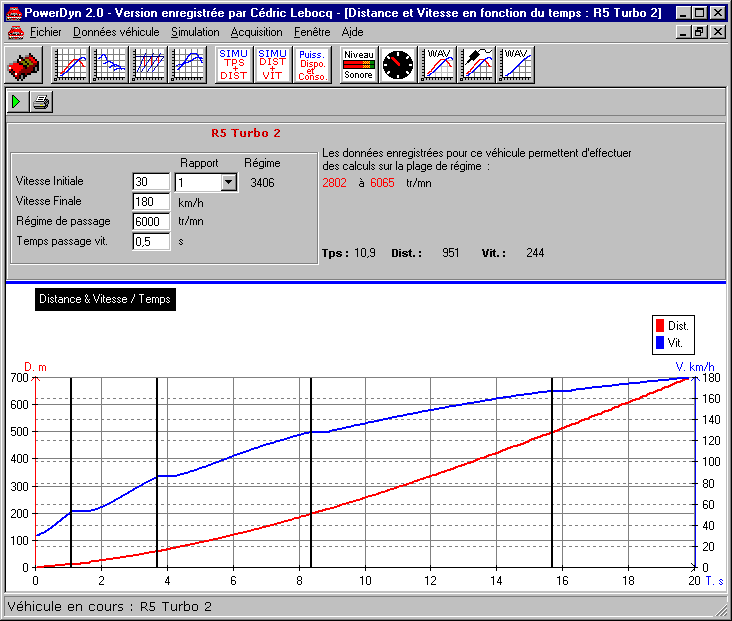Click the red Dist. legend swatch
Screen dimensions: 732x621
tap(659, 326)
